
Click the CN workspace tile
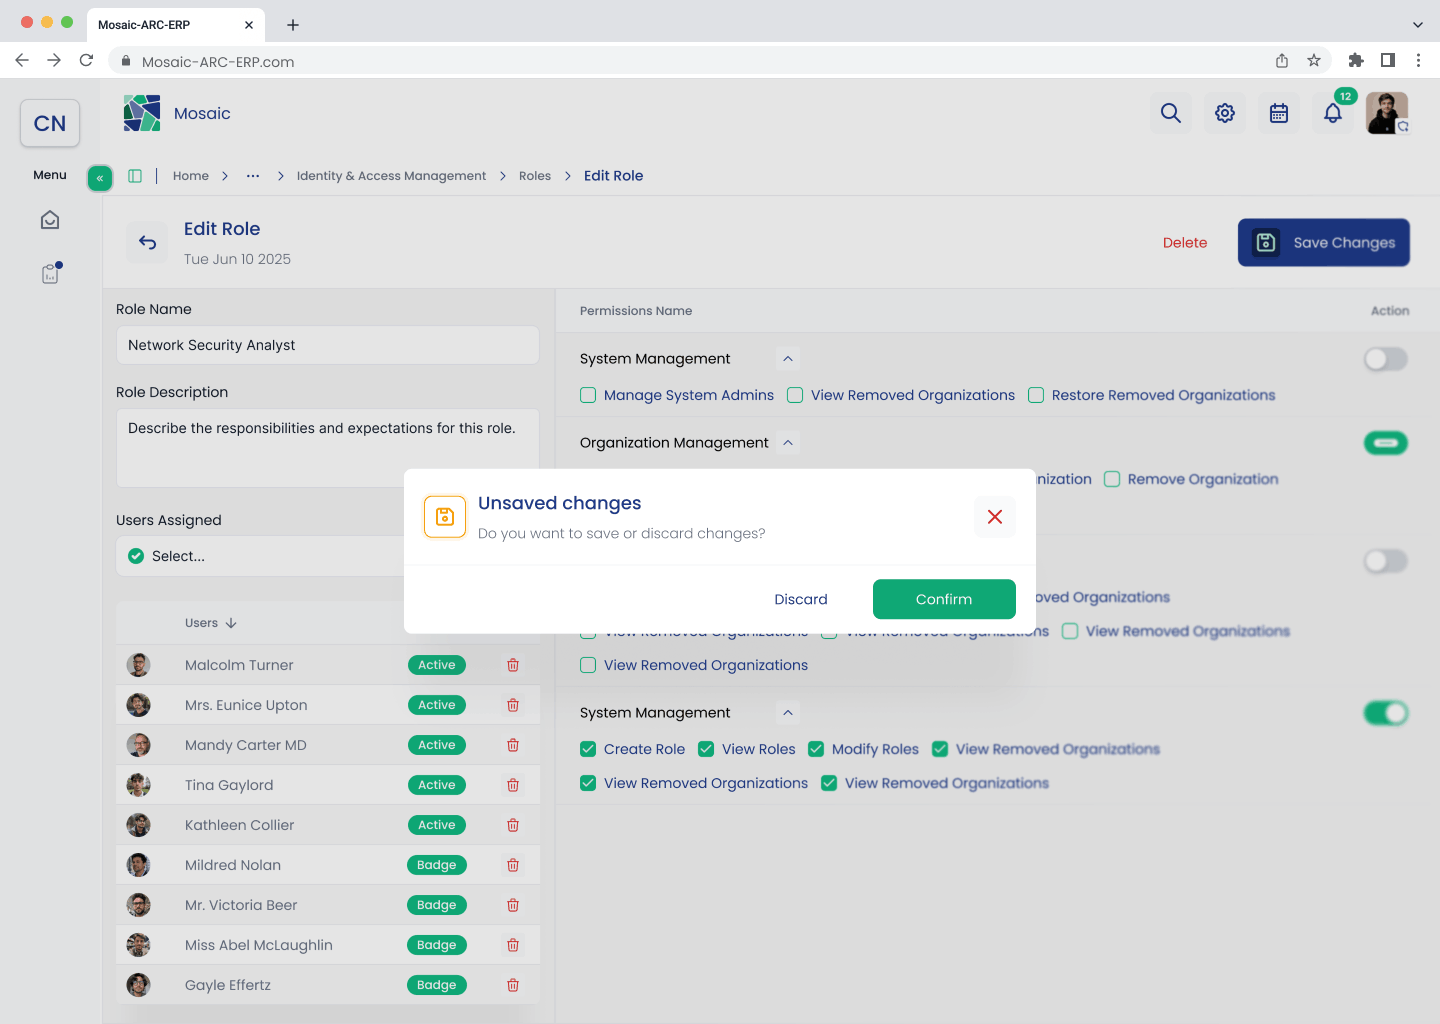(50, 123)
